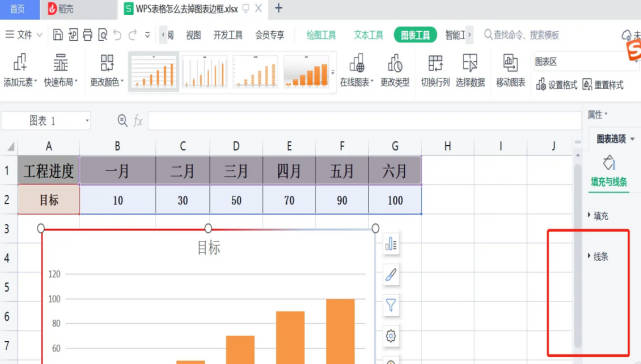This screenshot has width=641, height=364.
Task: Click 重置样式 reset style button
Action: [603, 85]
